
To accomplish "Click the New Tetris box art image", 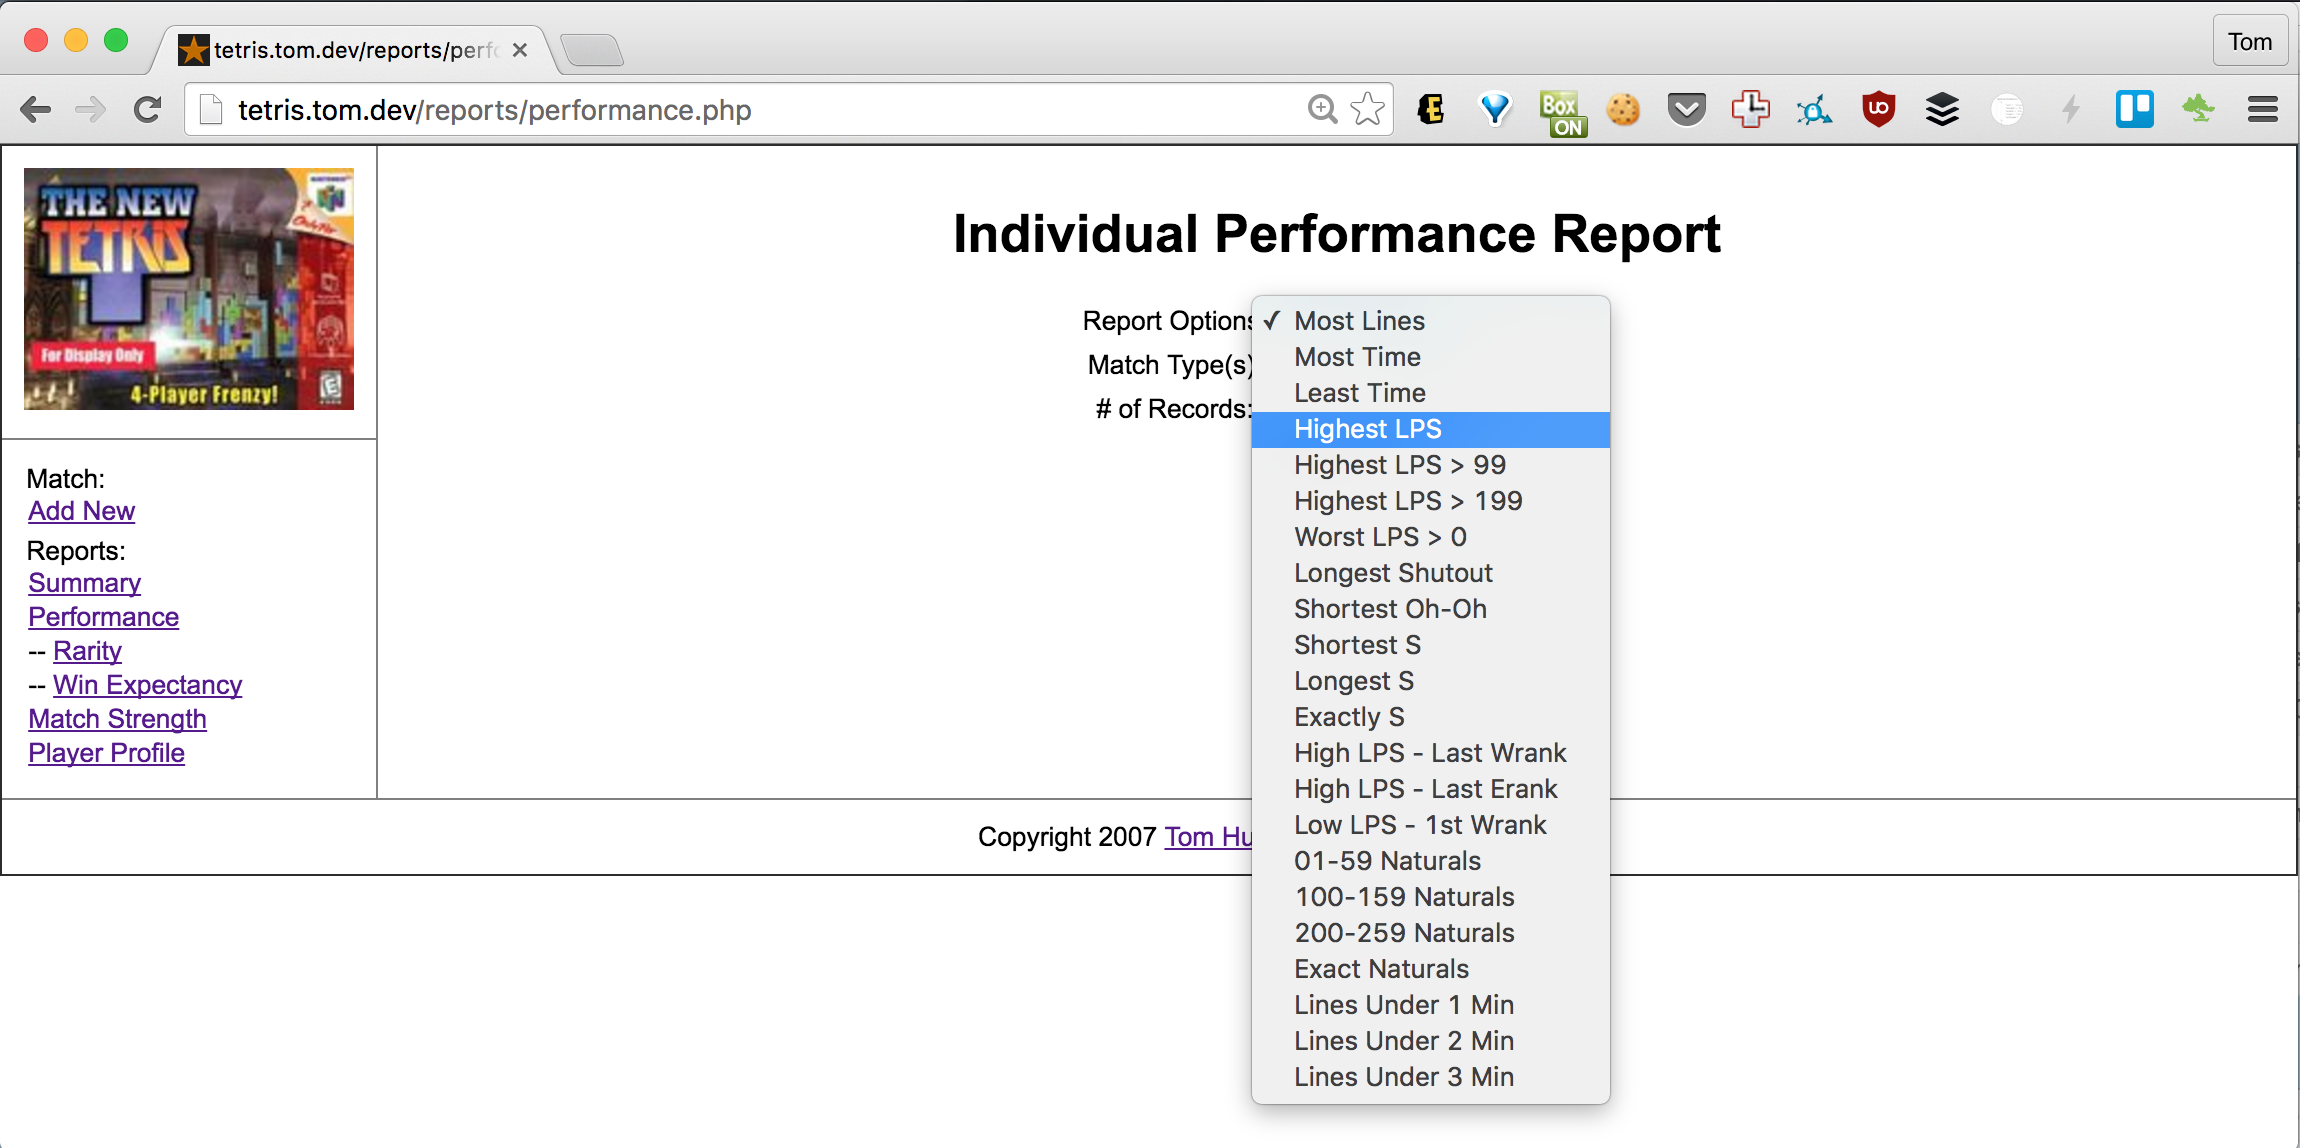I will [x=189, y=289].
